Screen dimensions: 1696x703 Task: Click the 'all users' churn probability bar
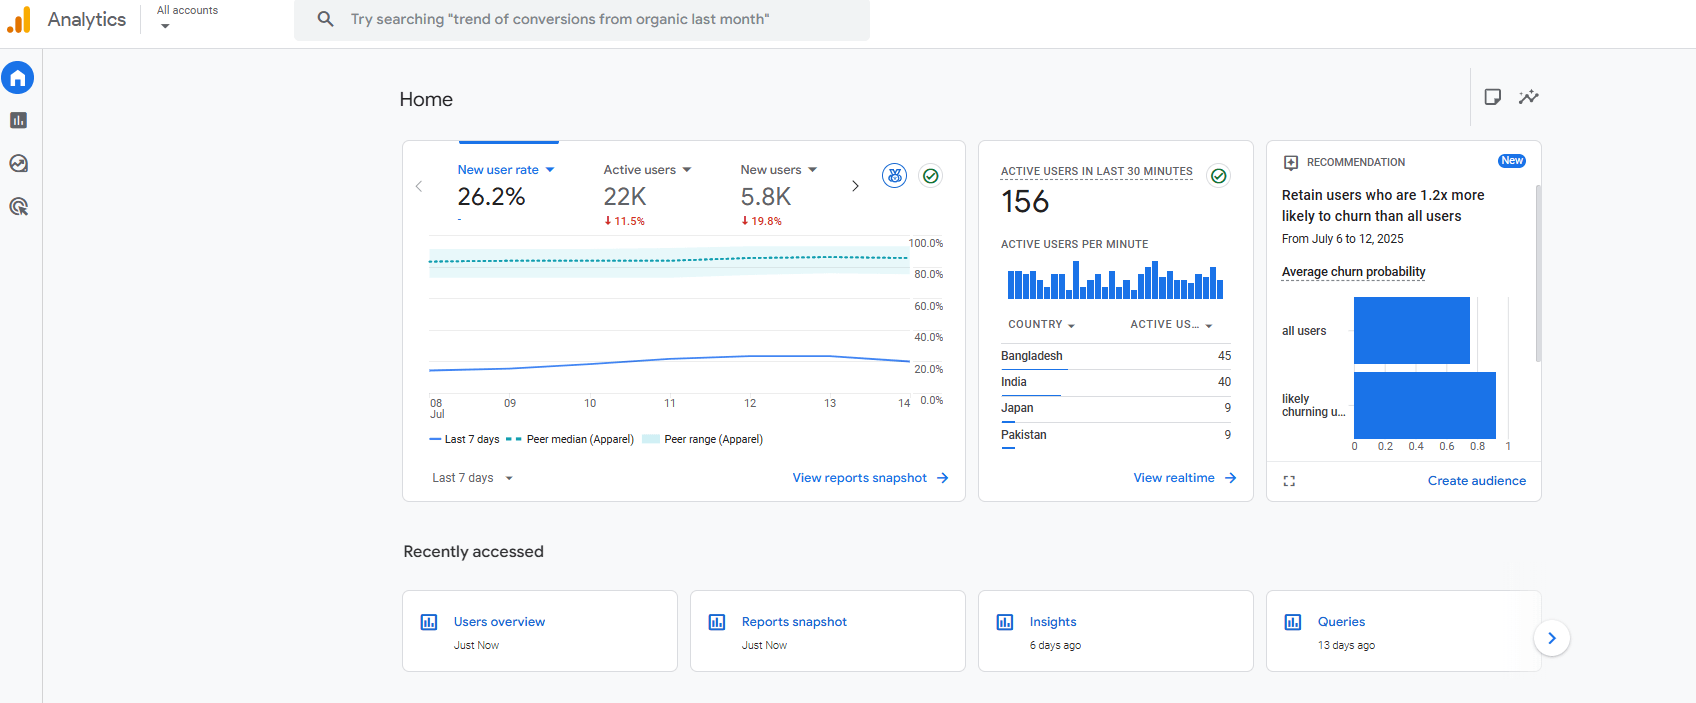(x=1411, y=331)
